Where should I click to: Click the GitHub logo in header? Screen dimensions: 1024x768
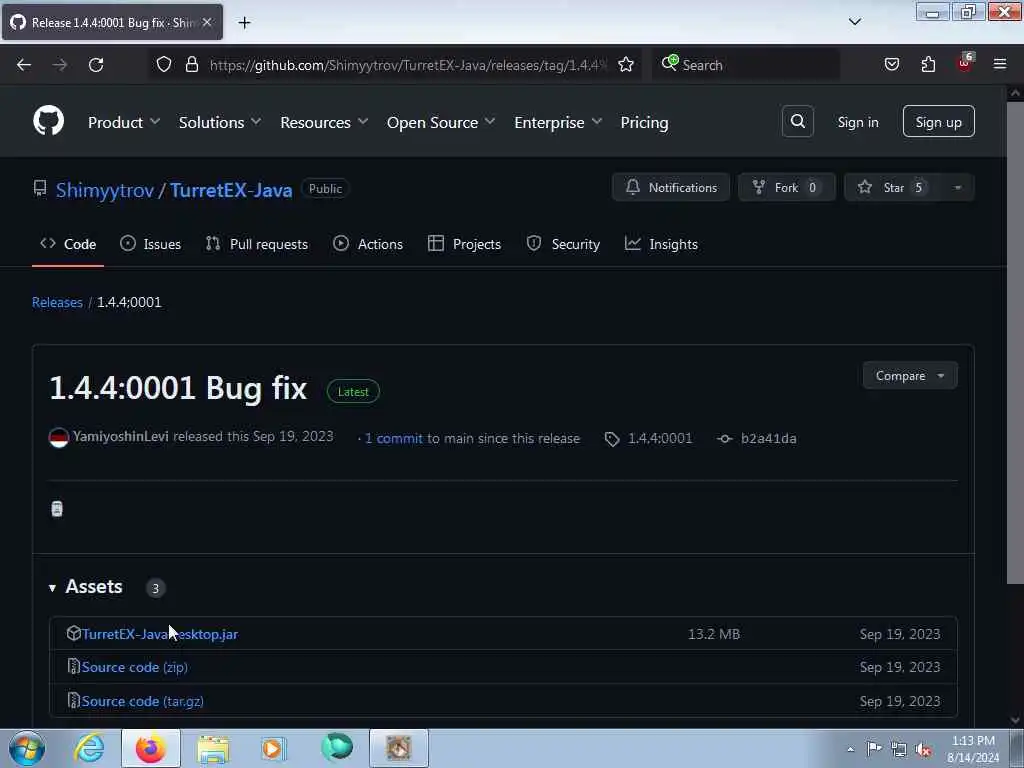click(48, 121)
